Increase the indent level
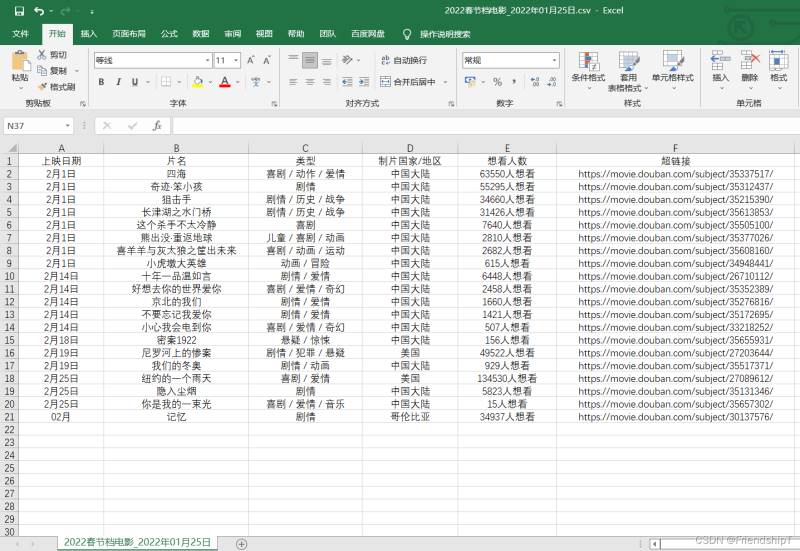The height and width of the screenshot is (551, 800). coord(364,82)
